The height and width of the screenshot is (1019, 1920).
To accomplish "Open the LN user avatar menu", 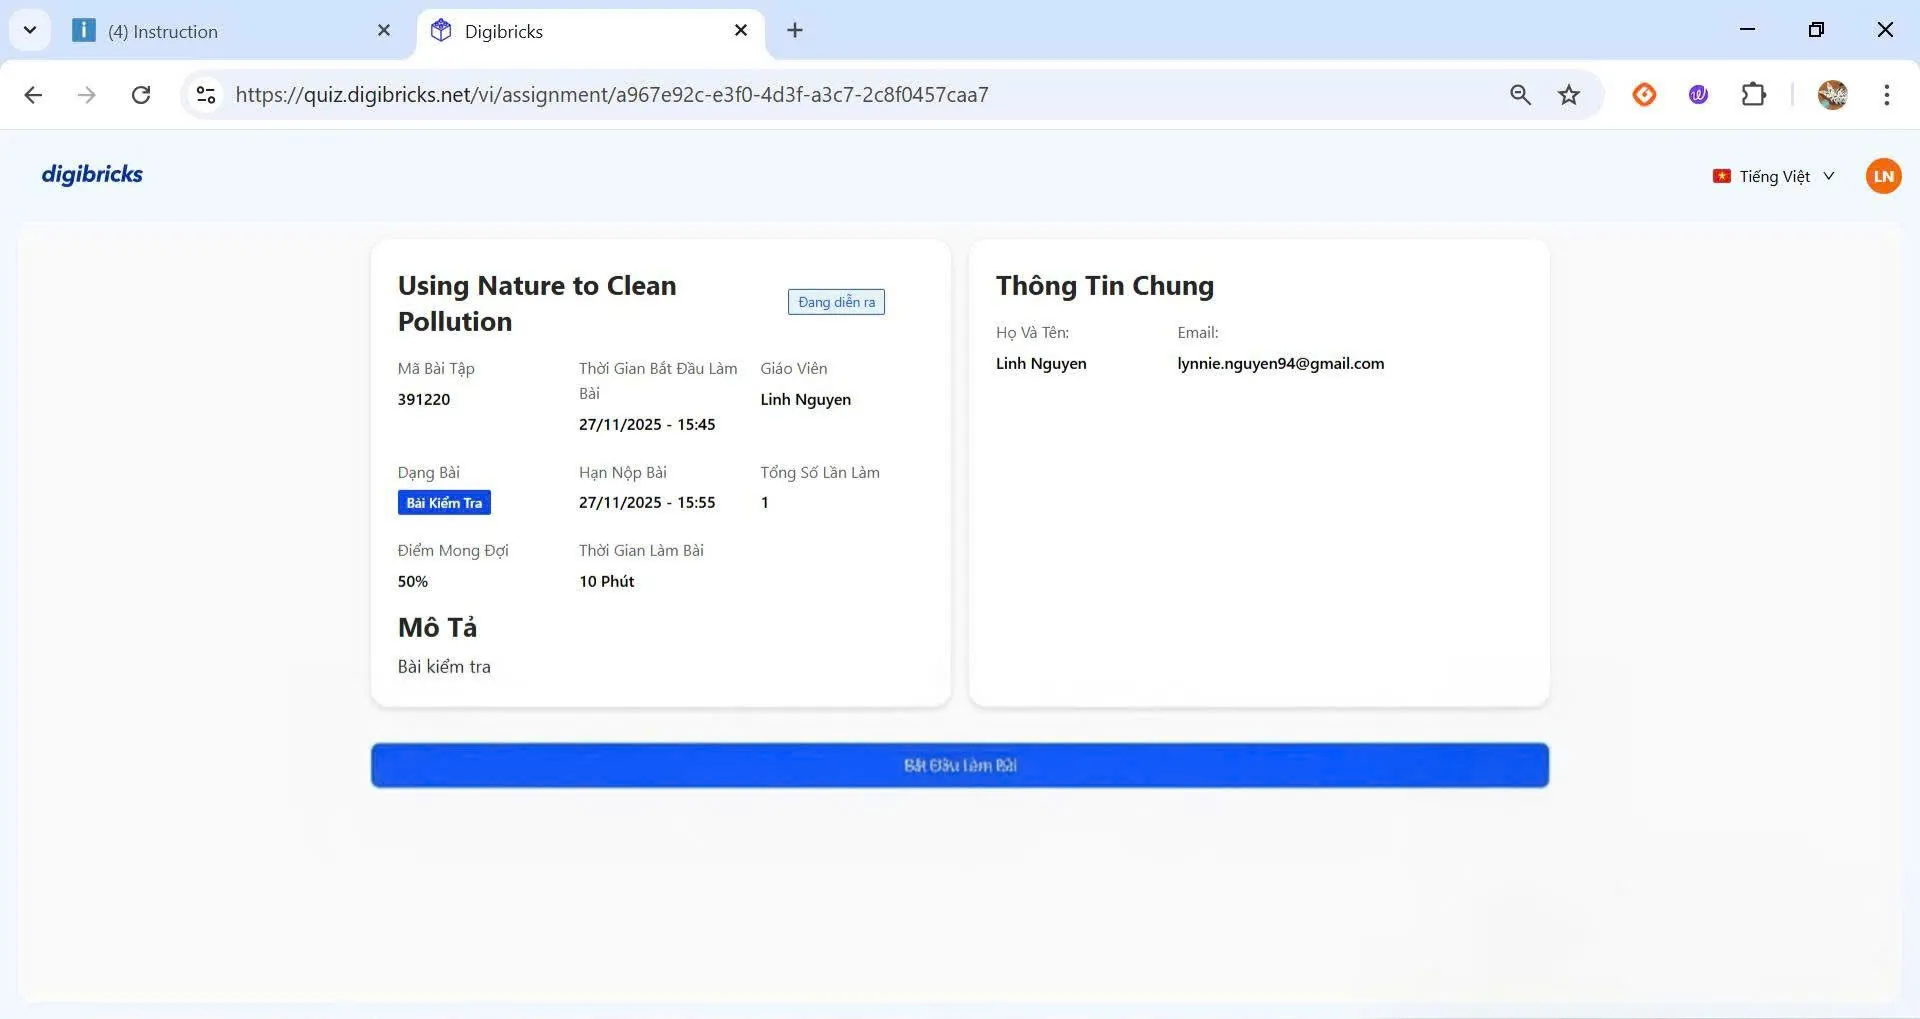I will 1883,176.
